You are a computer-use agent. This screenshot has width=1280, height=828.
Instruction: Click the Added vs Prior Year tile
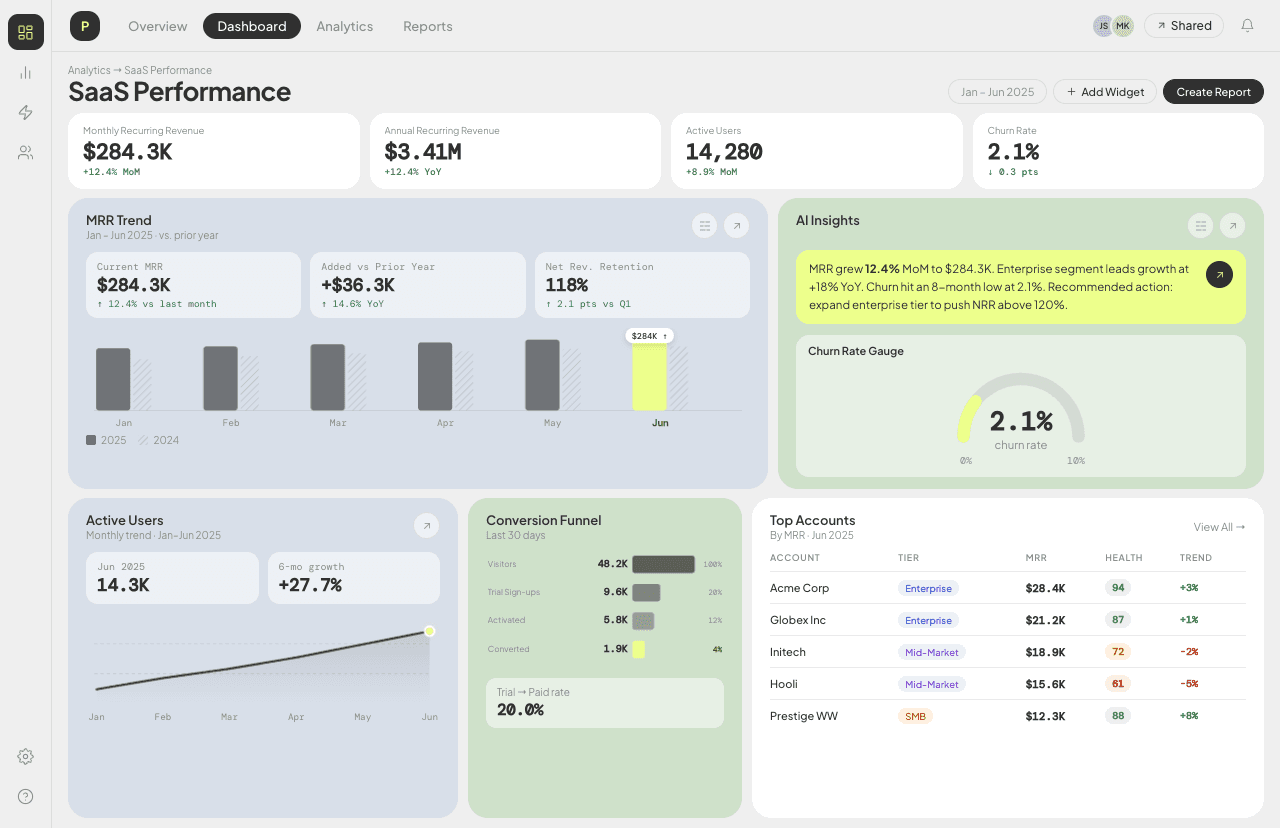click(418, 285)
